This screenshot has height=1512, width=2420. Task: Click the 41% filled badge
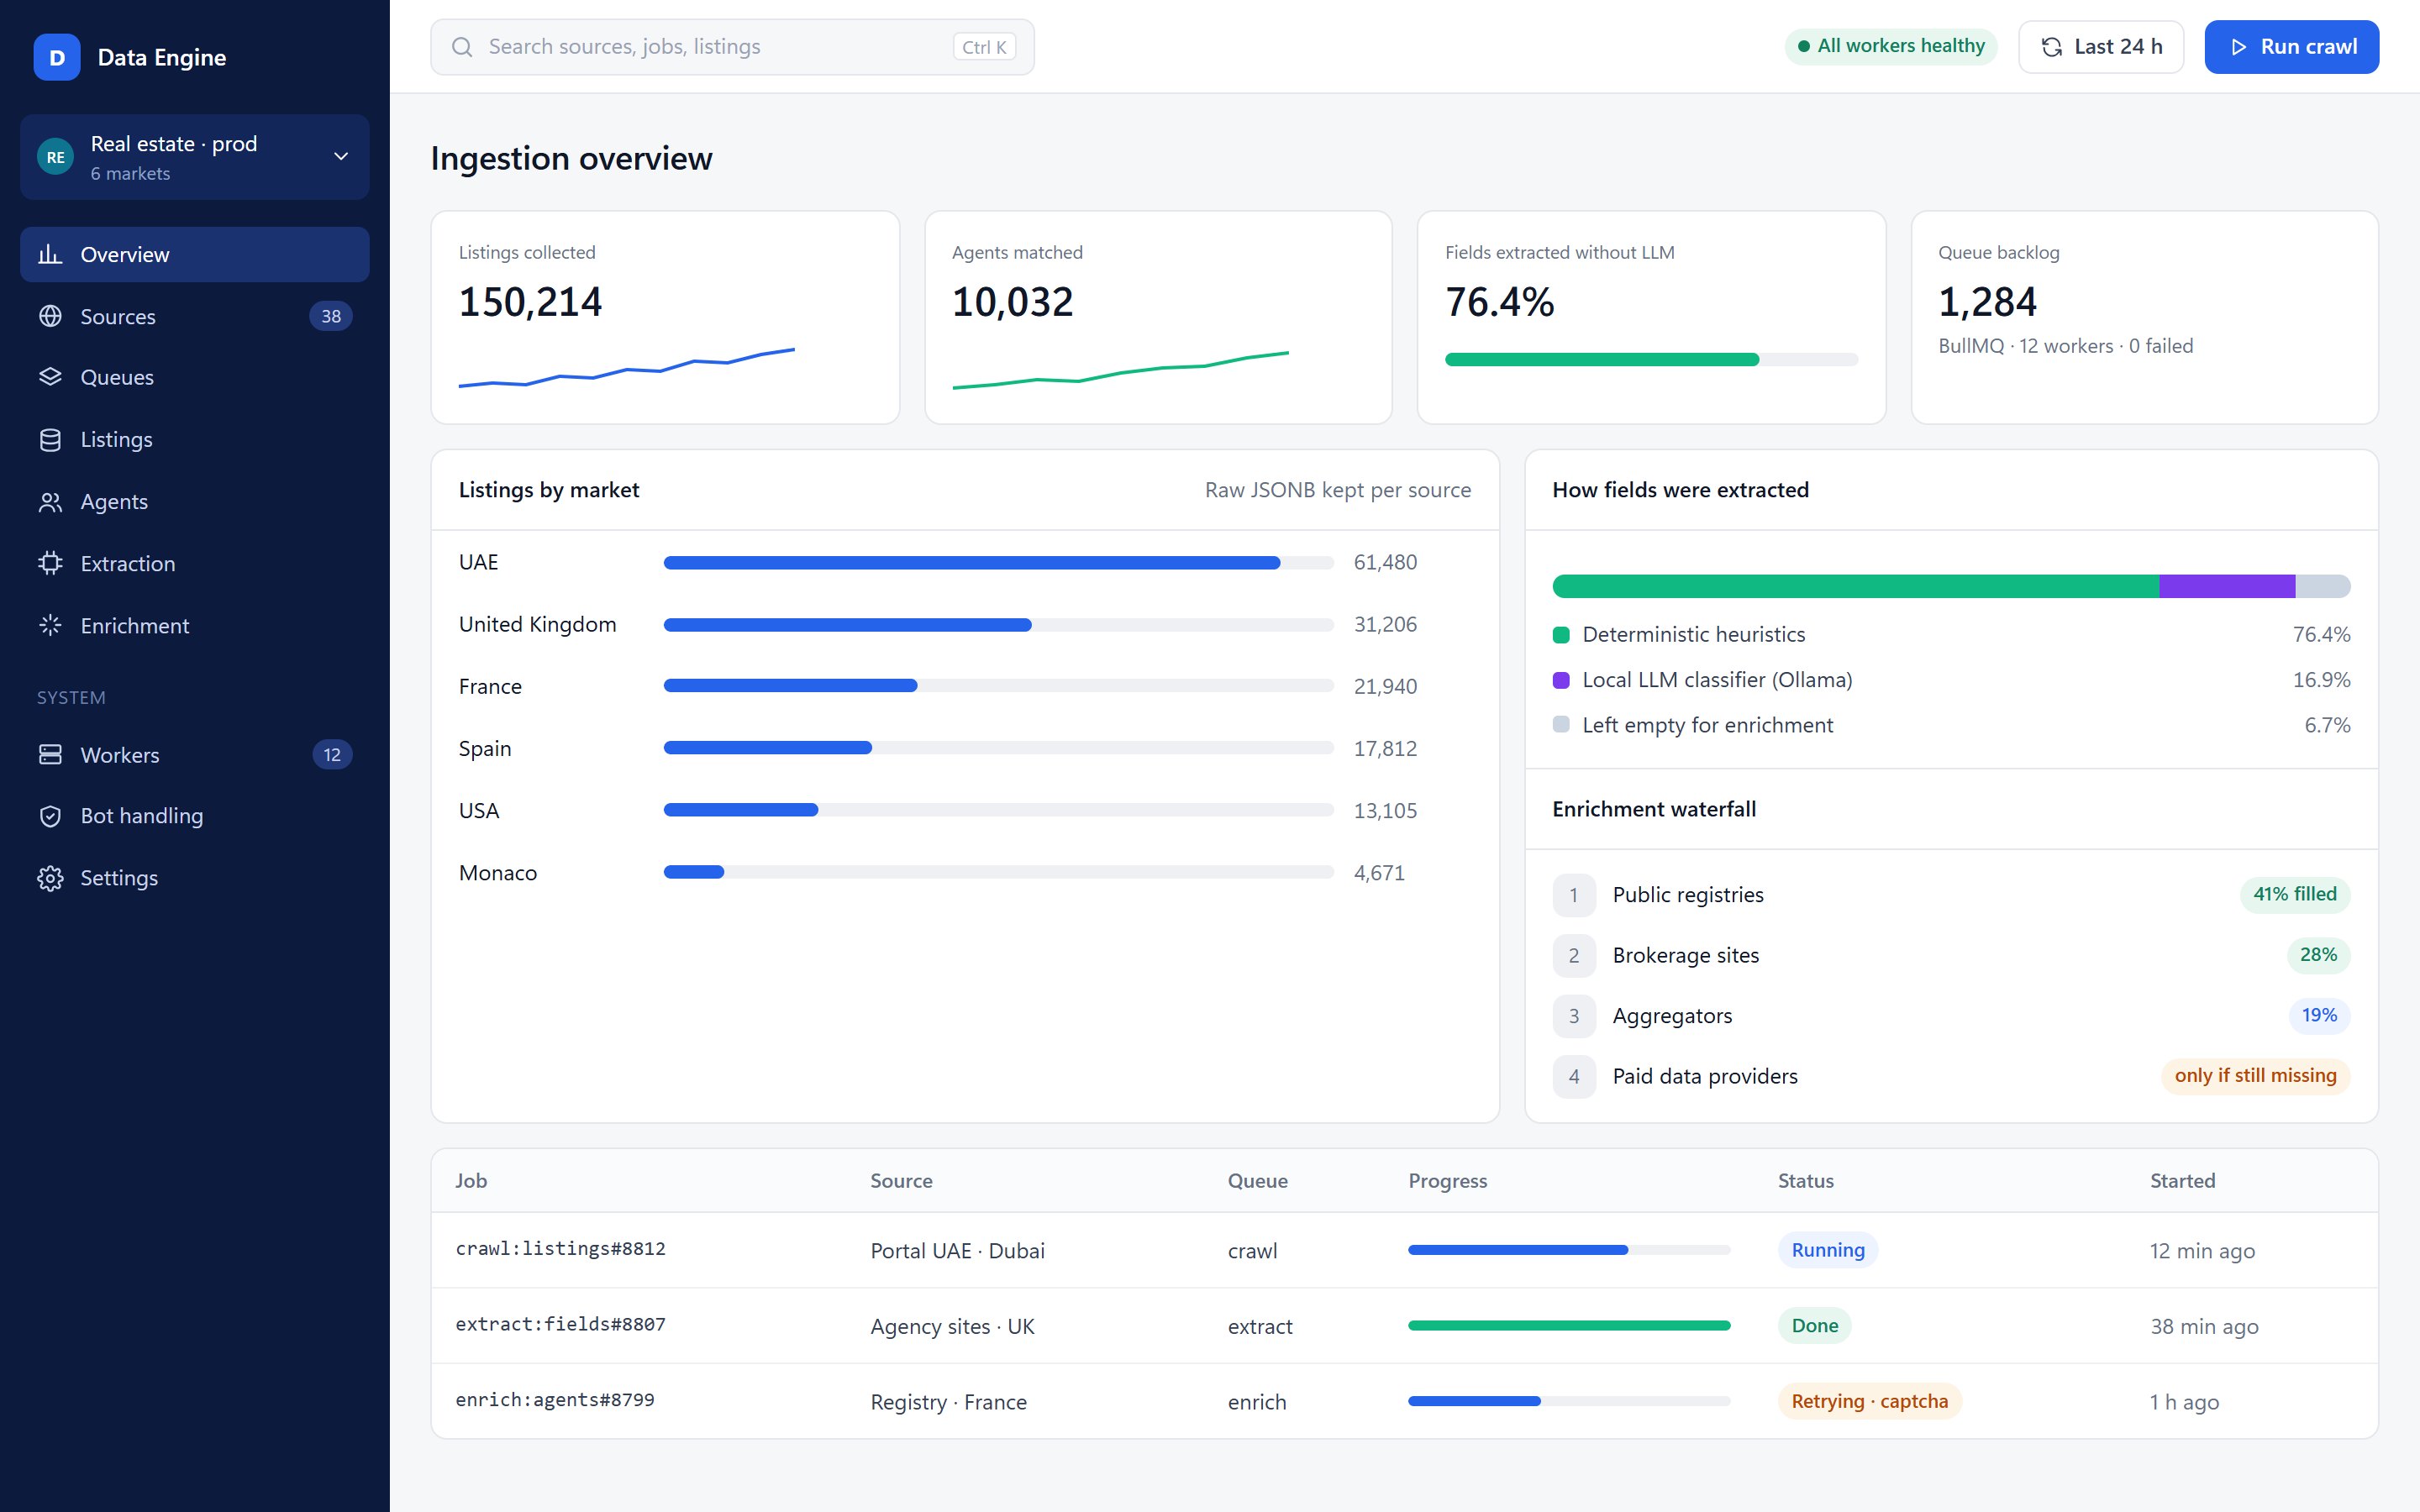point(2294,894)
